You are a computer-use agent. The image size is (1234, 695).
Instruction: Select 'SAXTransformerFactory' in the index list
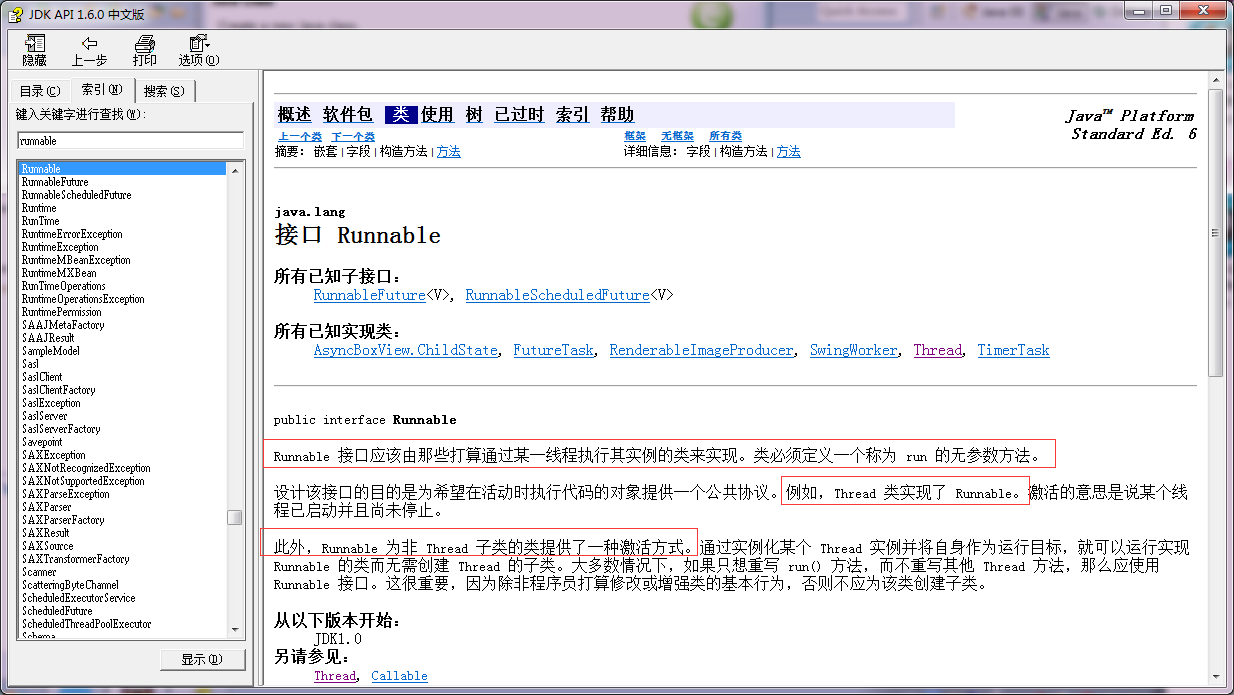(x=75, y=559)
